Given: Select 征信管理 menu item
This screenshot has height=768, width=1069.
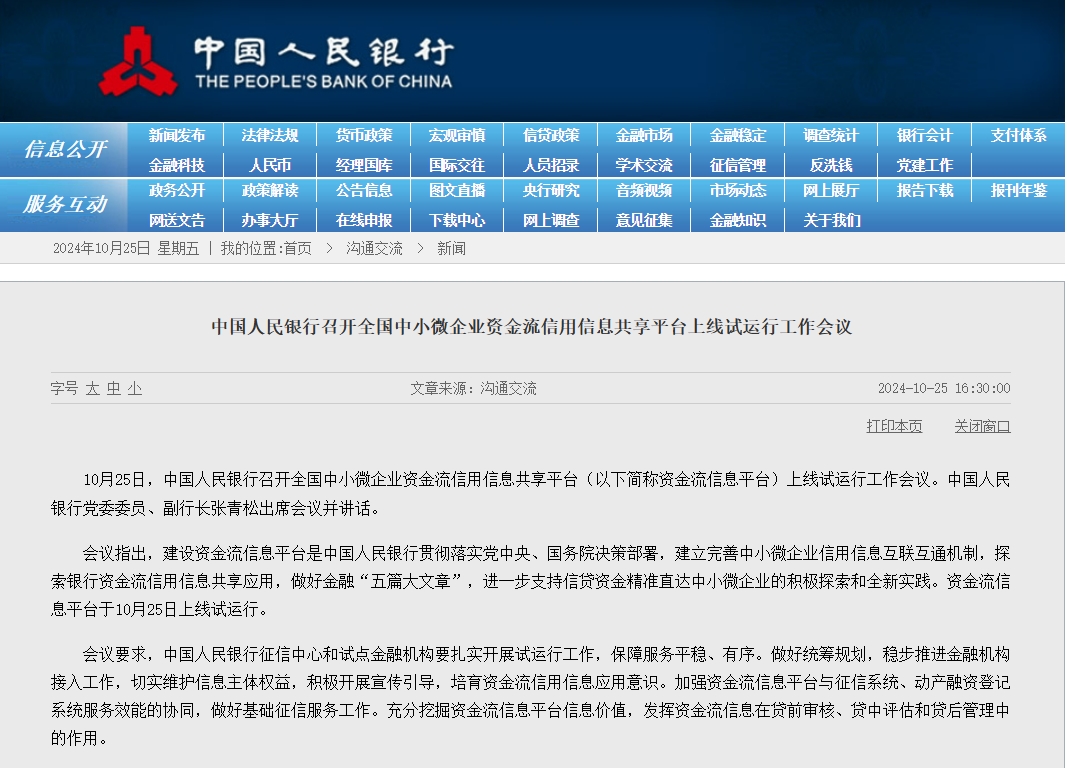Looking at the screenshot, I should coord(738,165).
